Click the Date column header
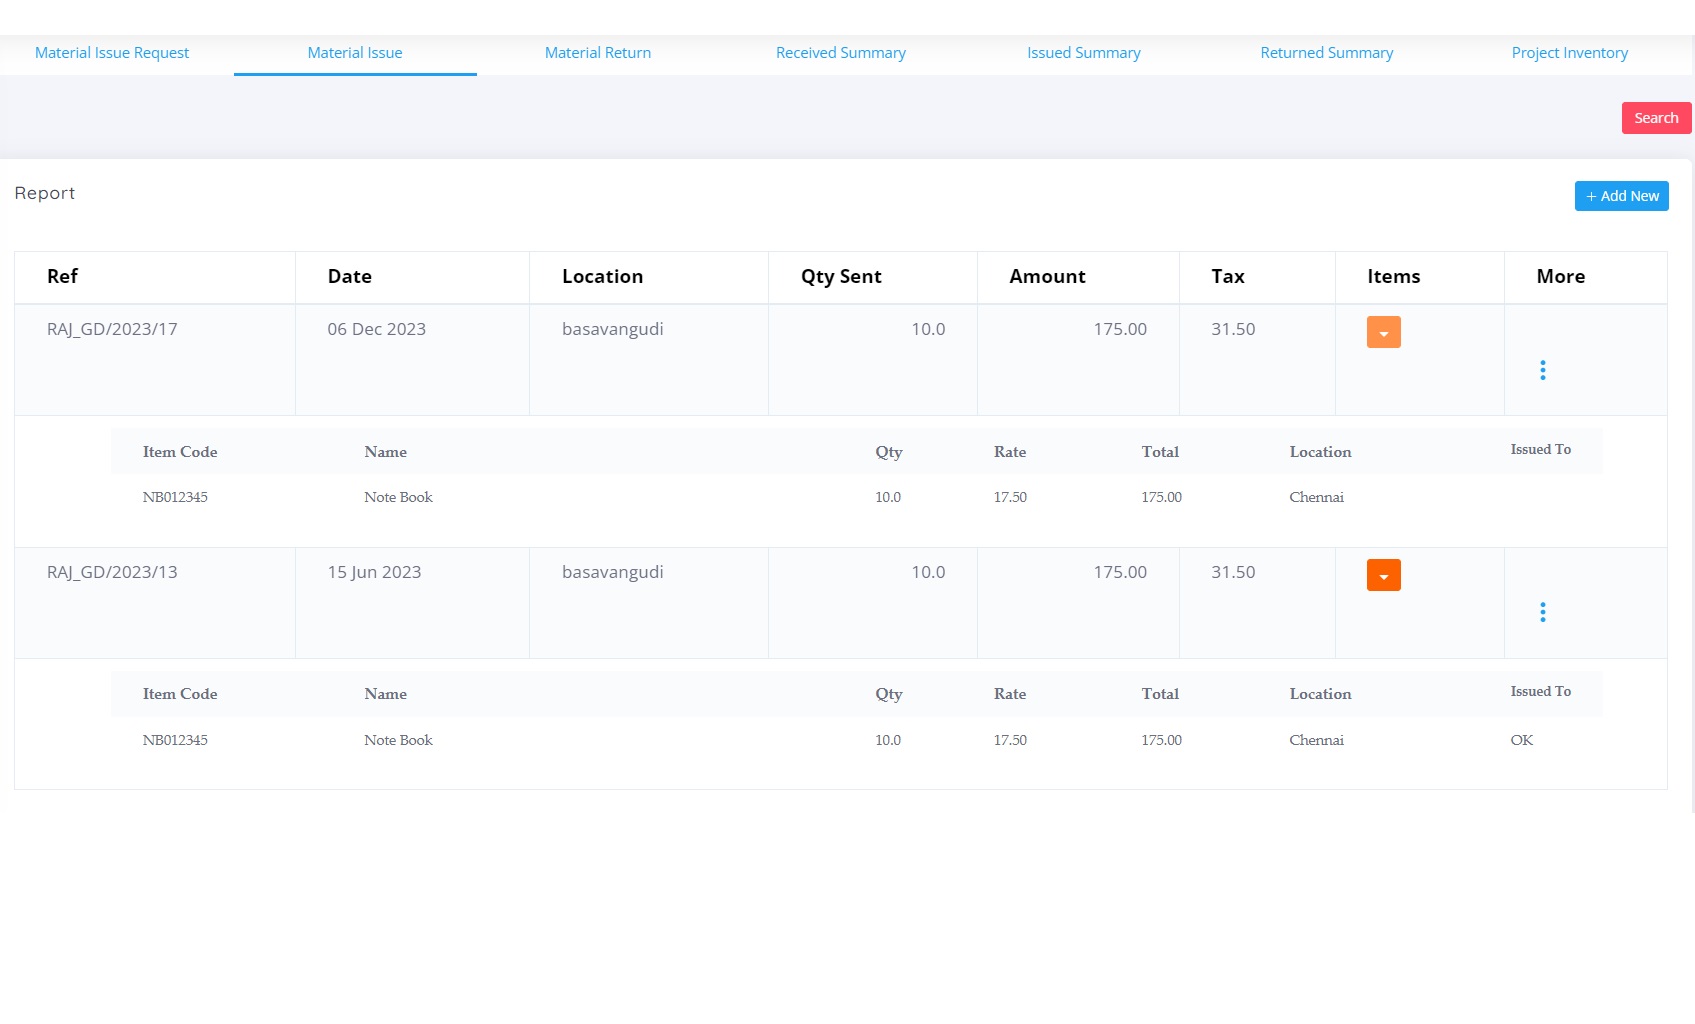This screenshot has width=1695, height=1024. (x=350, y=277)
